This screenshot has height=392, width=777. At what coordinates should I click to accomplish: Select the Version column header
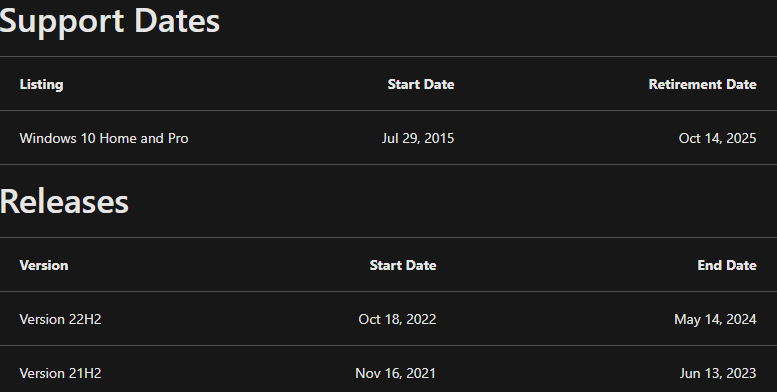[44, 265]
